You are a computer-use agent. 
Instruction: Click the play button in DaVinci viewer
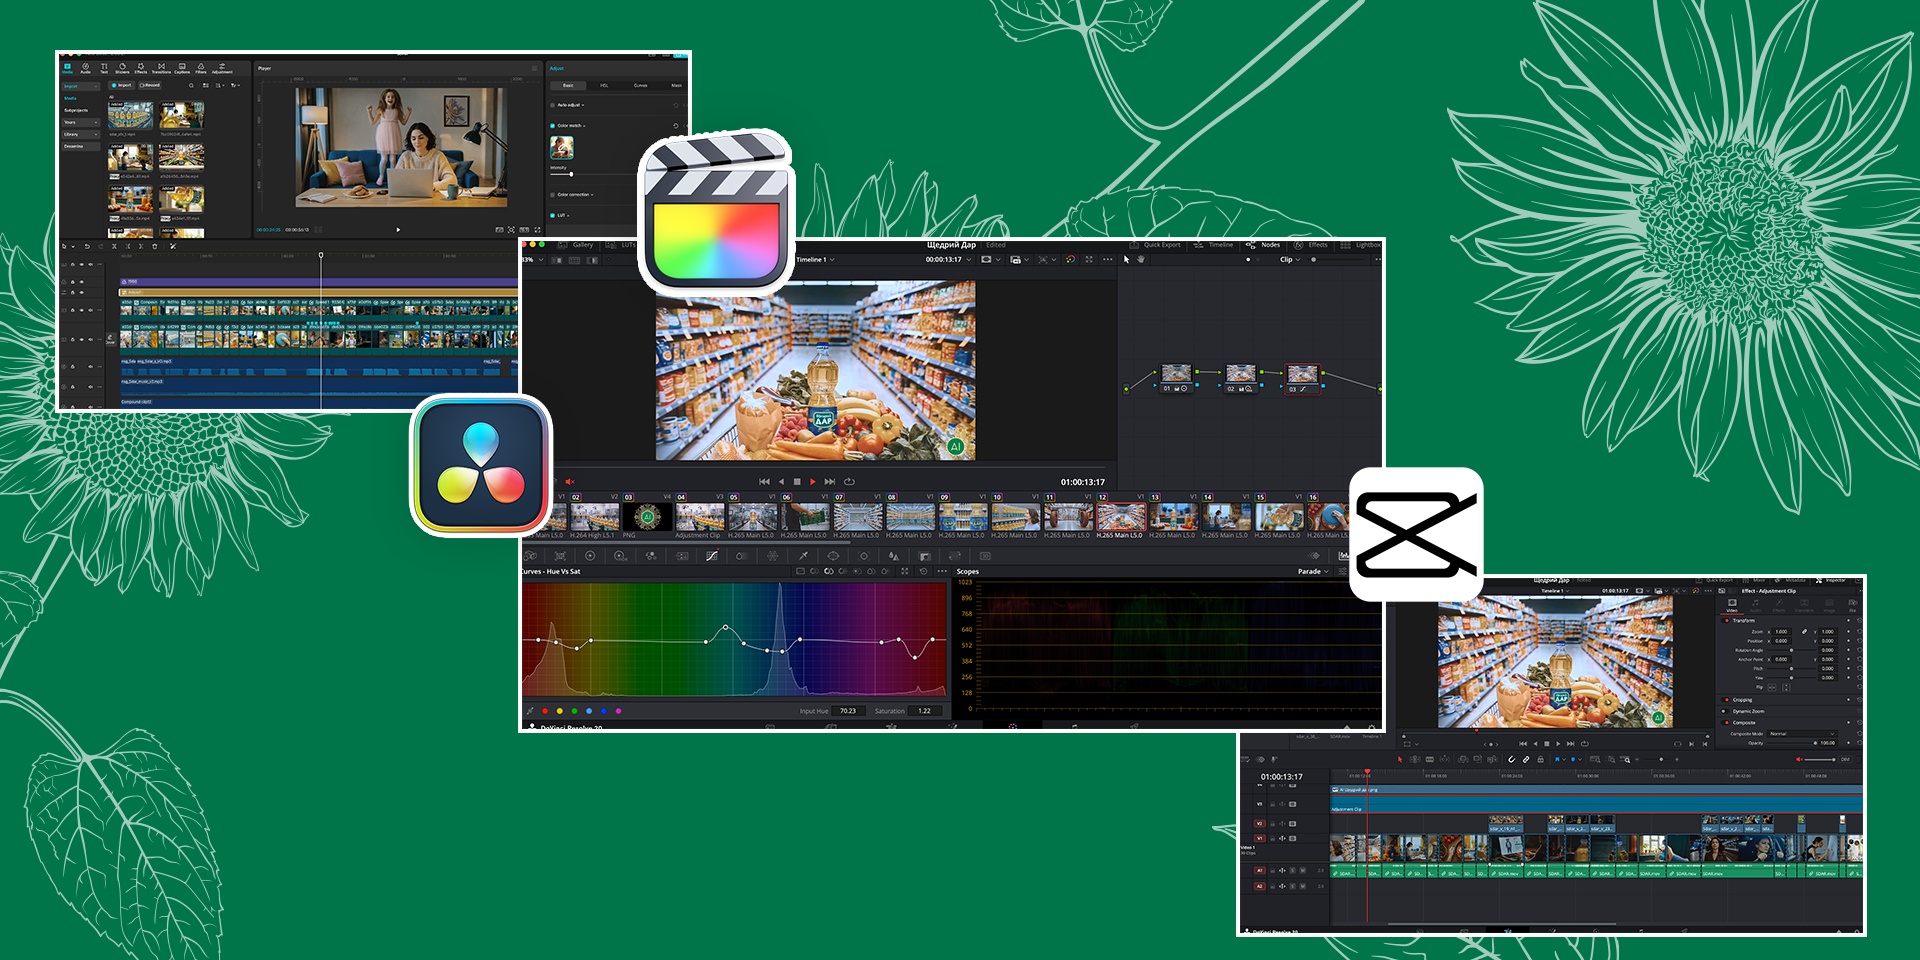[813, 482]
